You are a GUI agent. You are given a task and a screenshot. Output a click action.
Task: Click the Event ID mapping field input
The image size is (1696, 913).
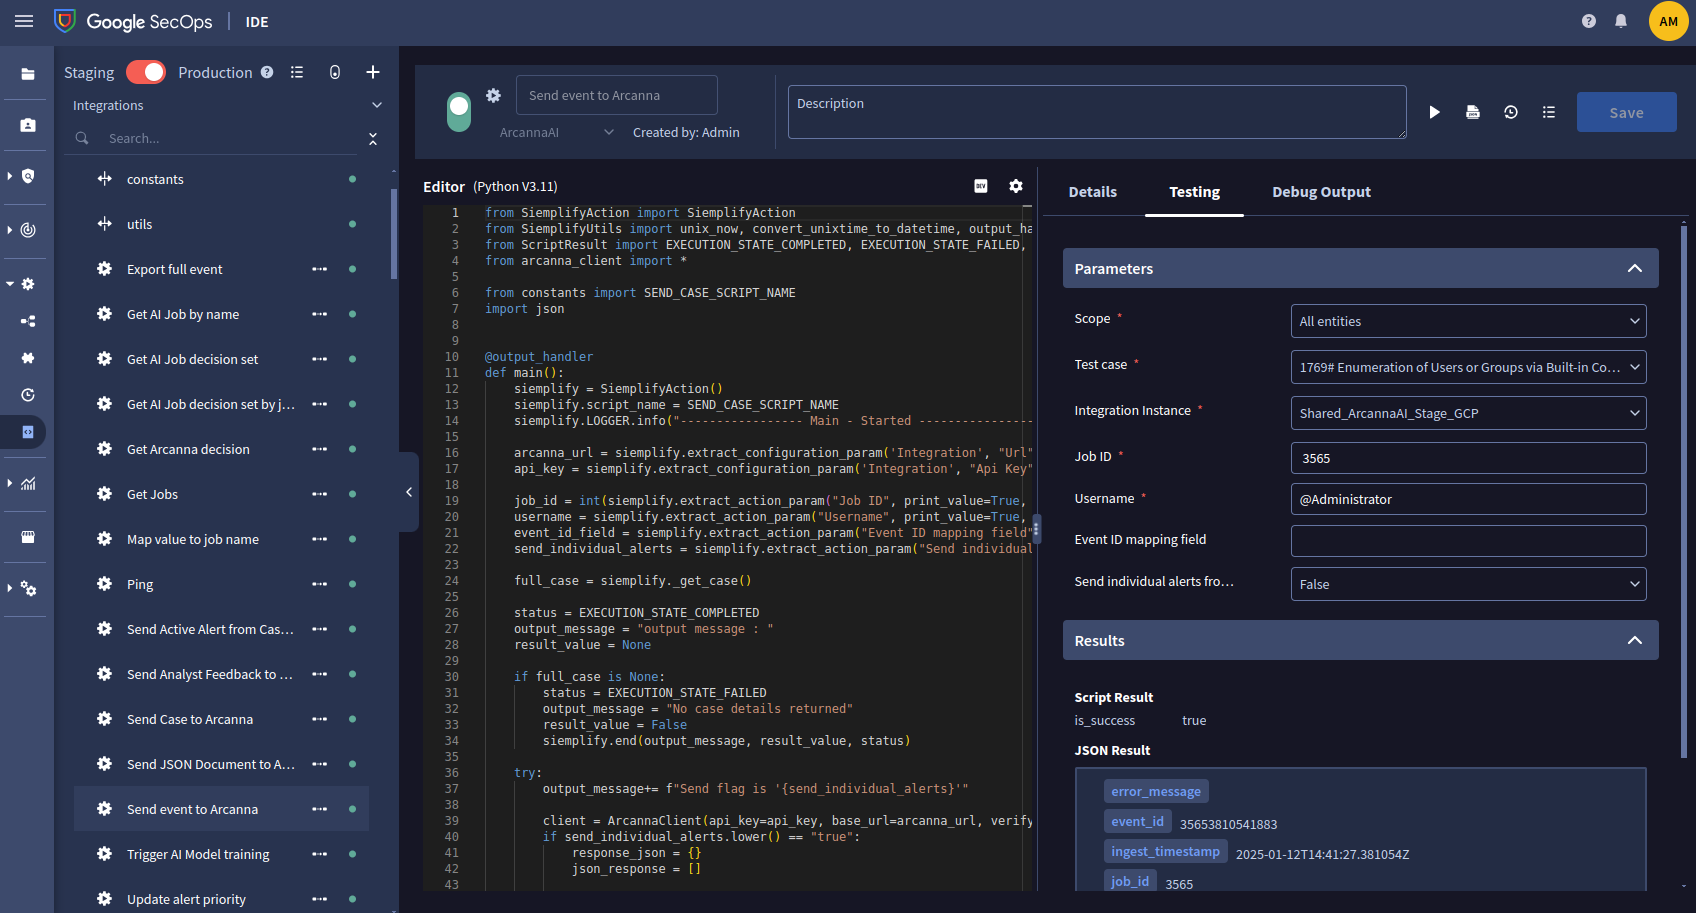(x=1468, y=541)
